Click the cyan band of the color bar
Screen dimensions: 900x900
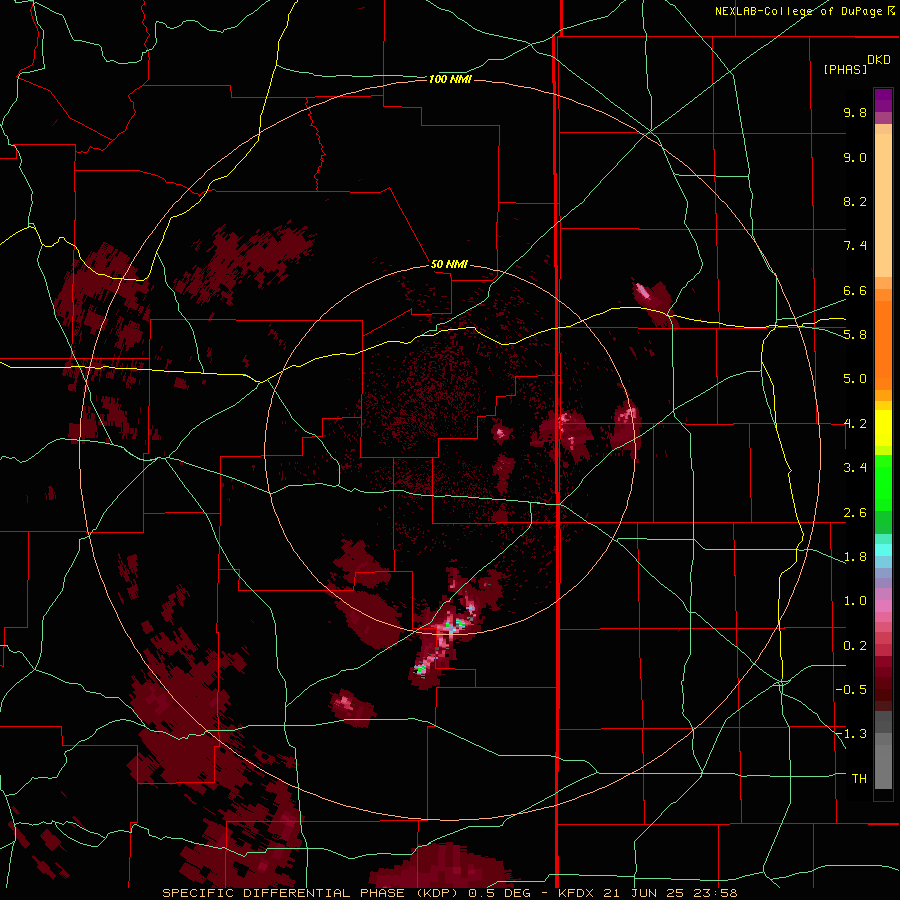tap(883, 550)
